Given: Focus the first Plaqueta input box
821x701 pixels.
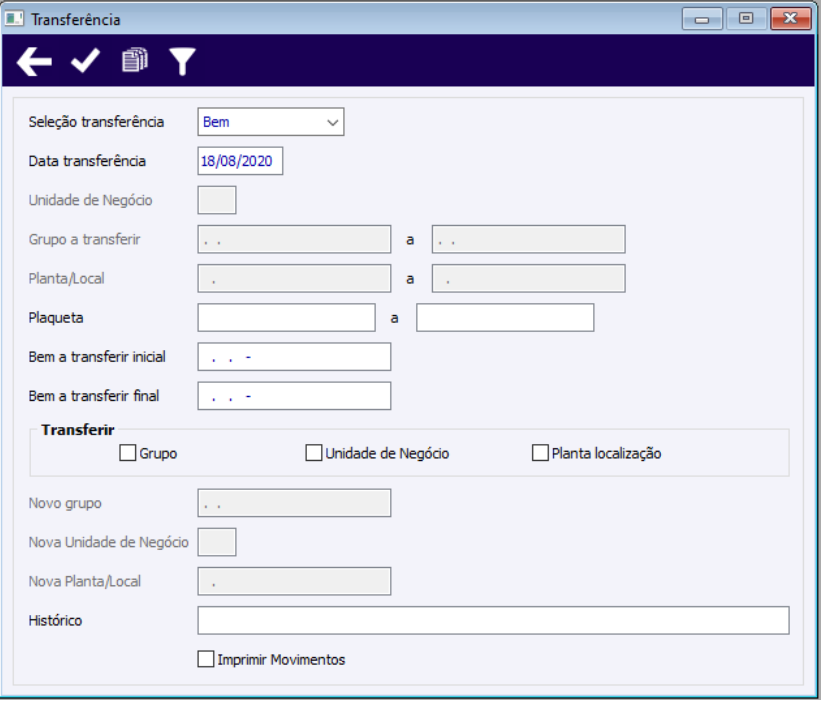Looking at the screenshot, I should pos(286,318).
